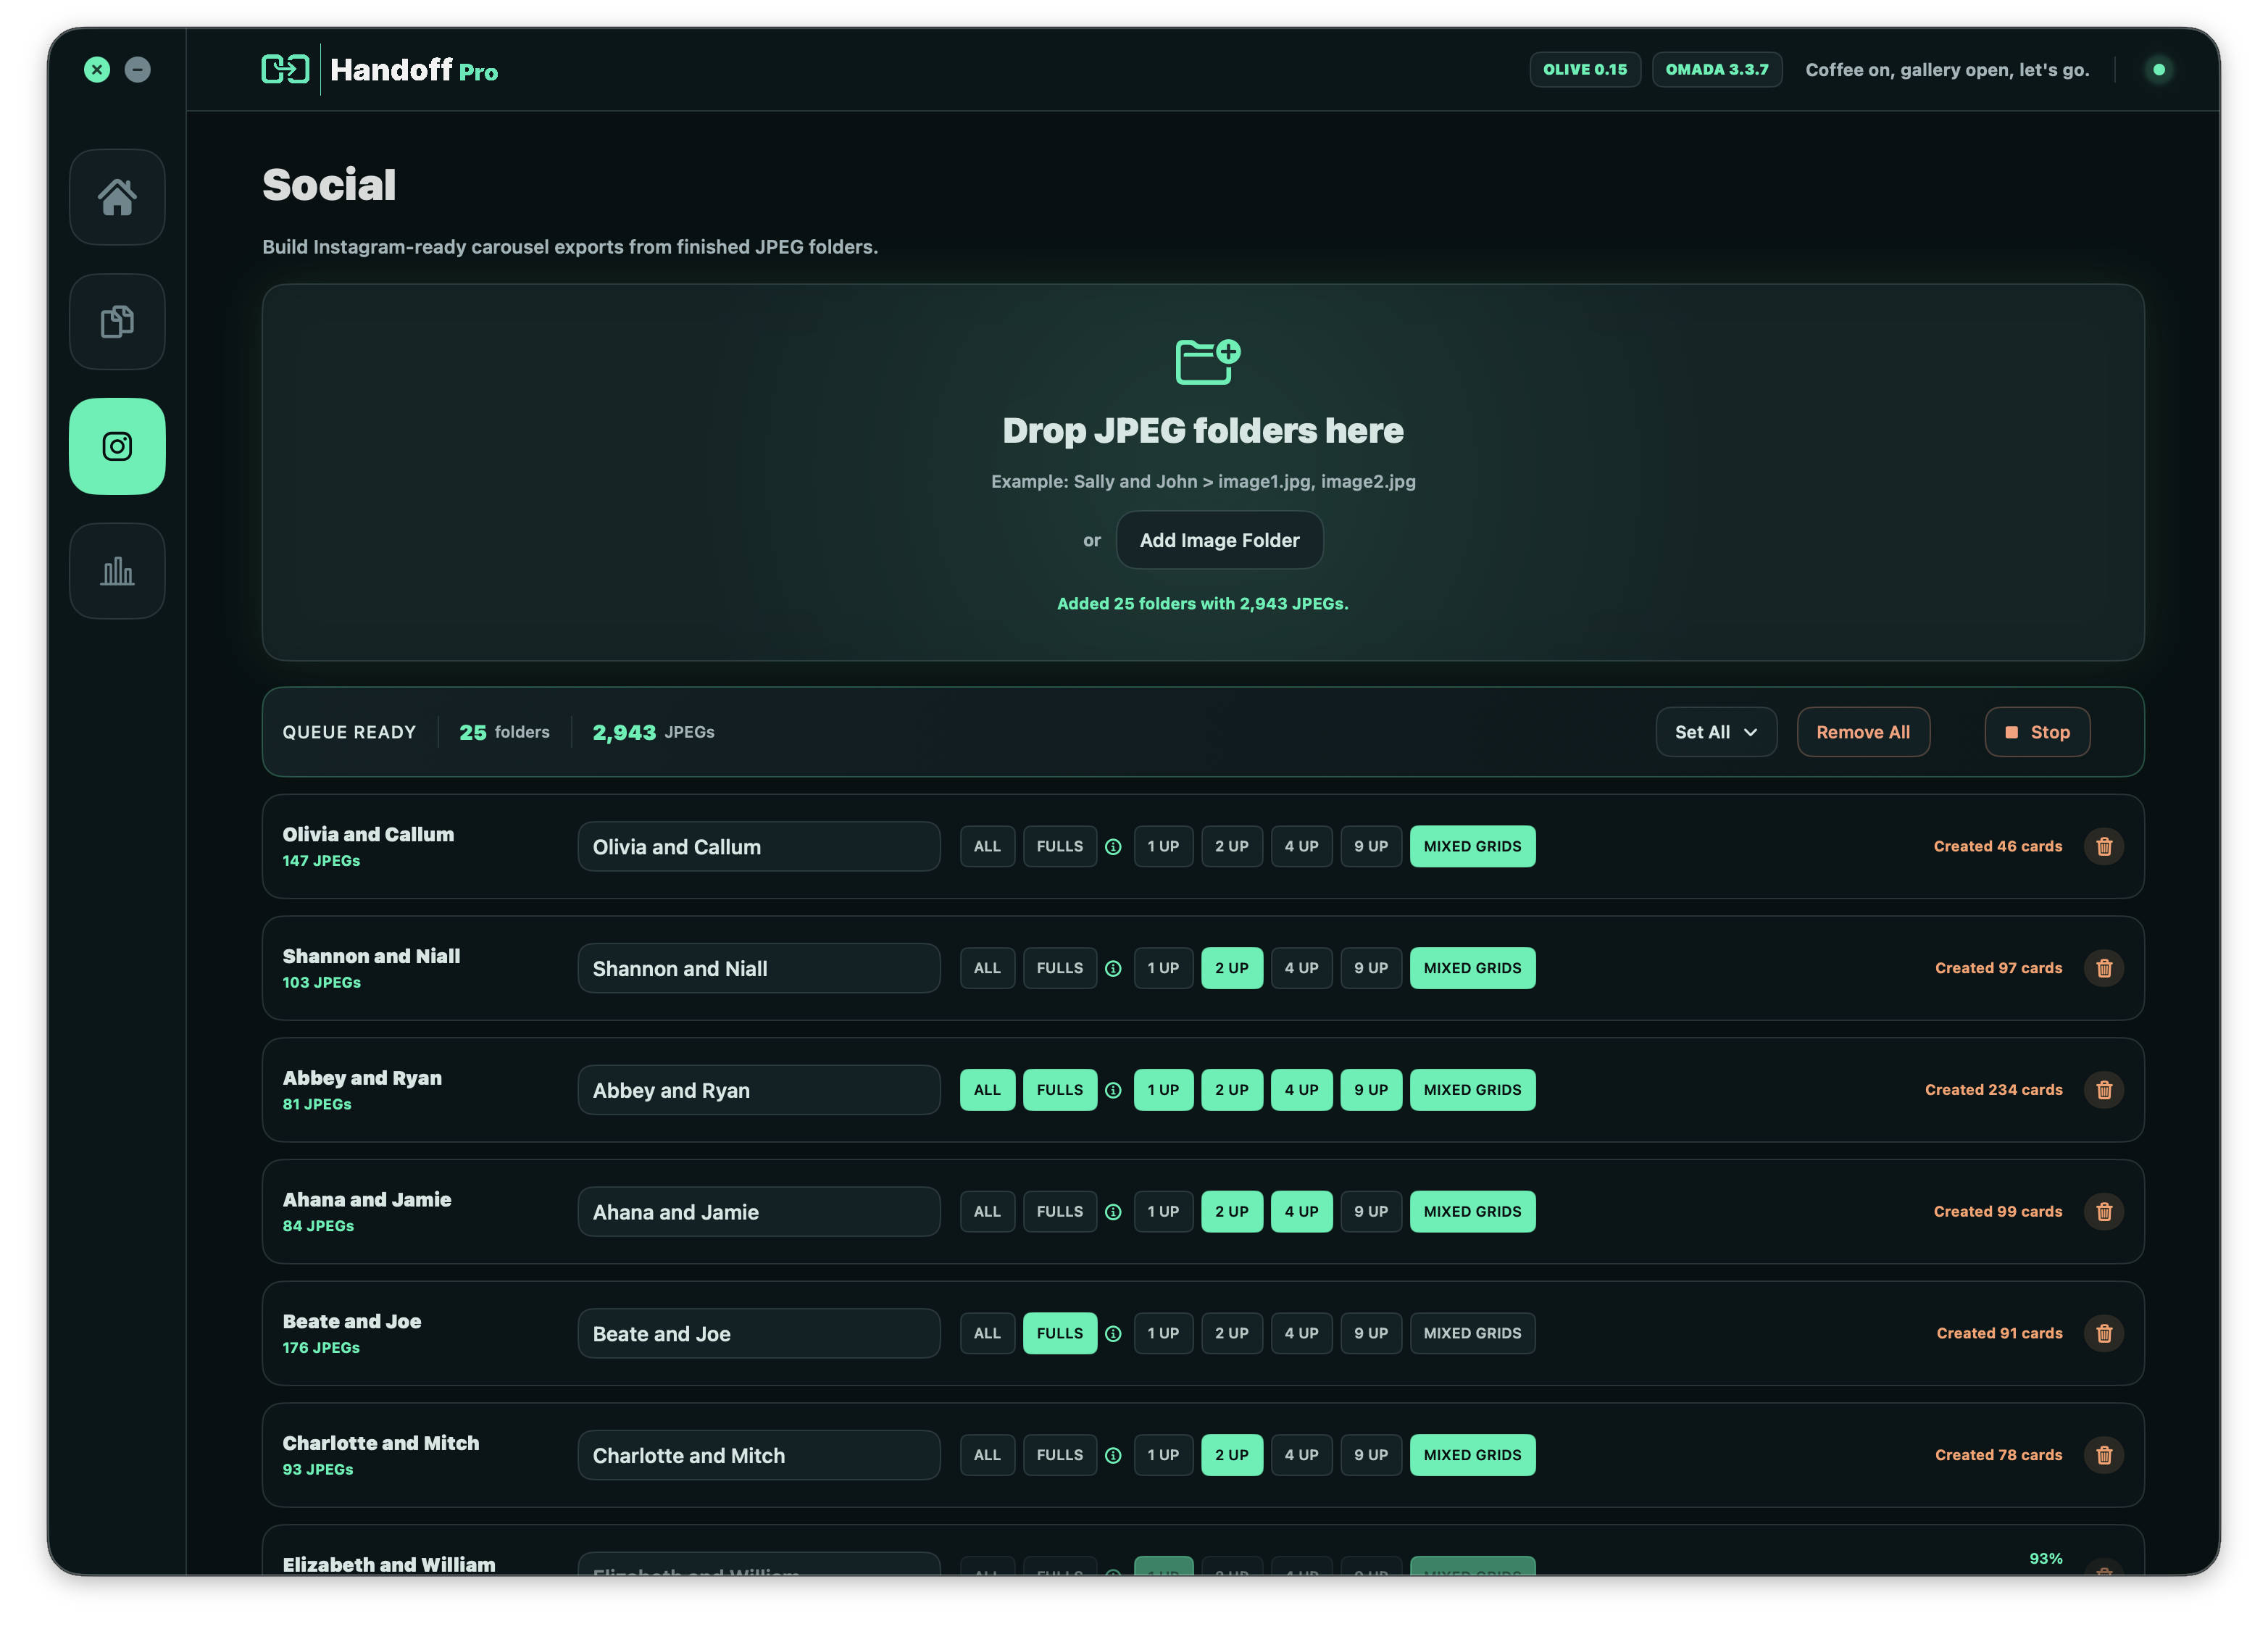Click the Handoff Pro logo icon
Viewport: 2268px width, 1629px height.
click(x=285, y=69)
